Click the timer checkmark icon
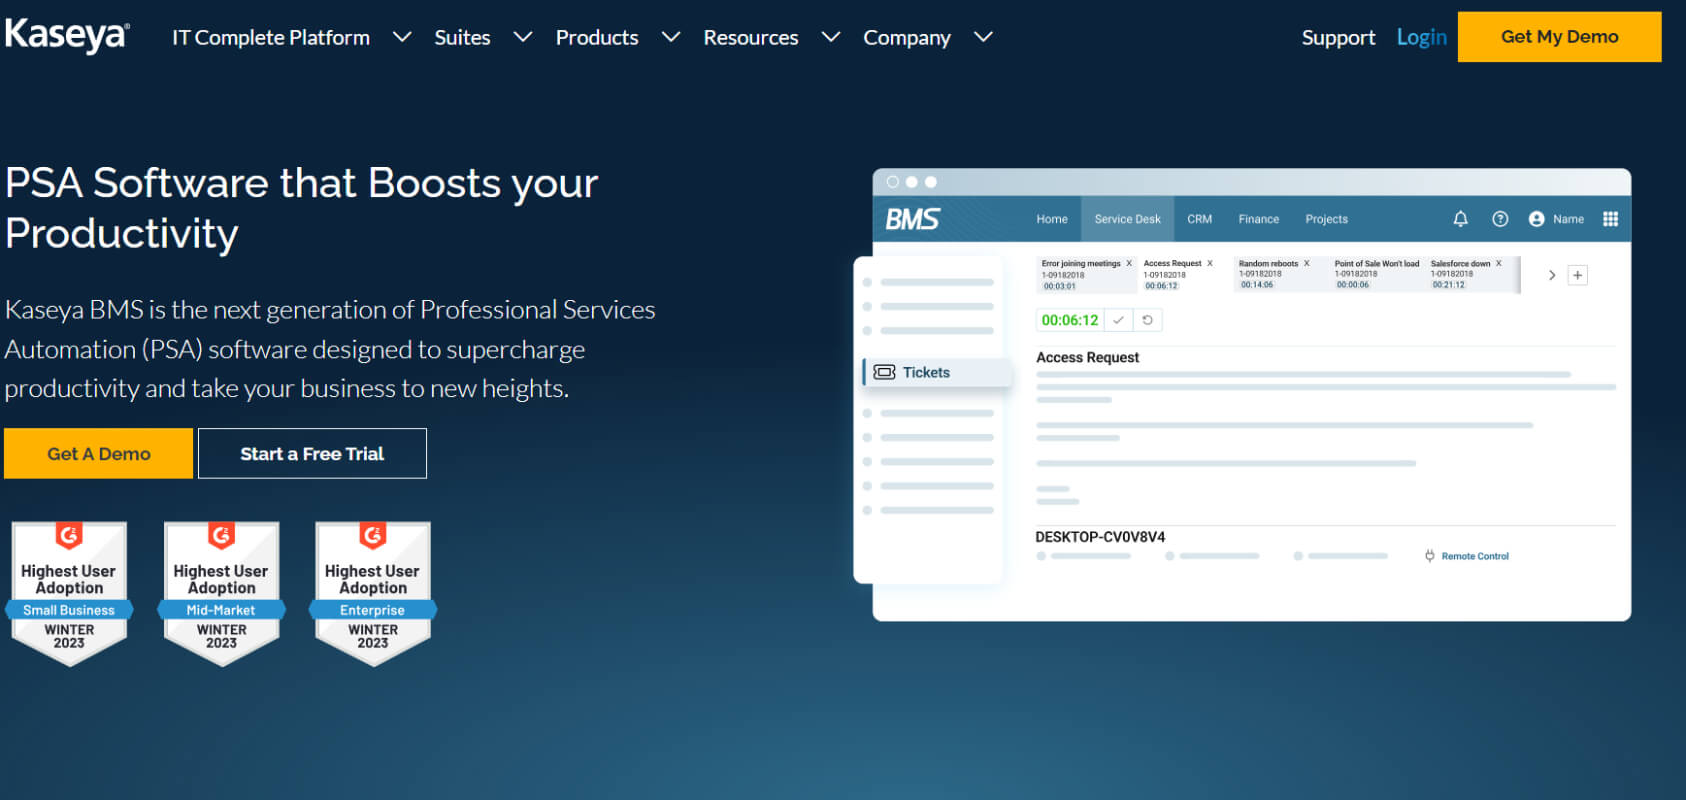The image size is (1686, 800). pos(1118,320)
